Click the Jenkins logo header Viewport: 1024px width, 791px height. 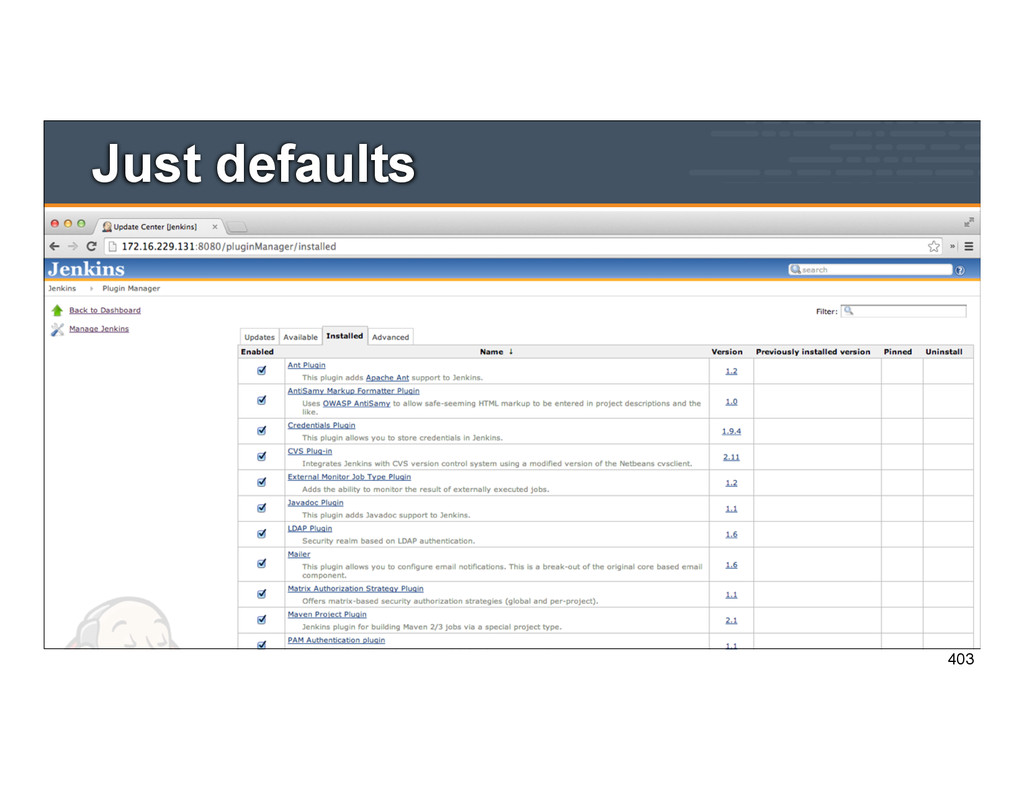(x=86, y=269)
